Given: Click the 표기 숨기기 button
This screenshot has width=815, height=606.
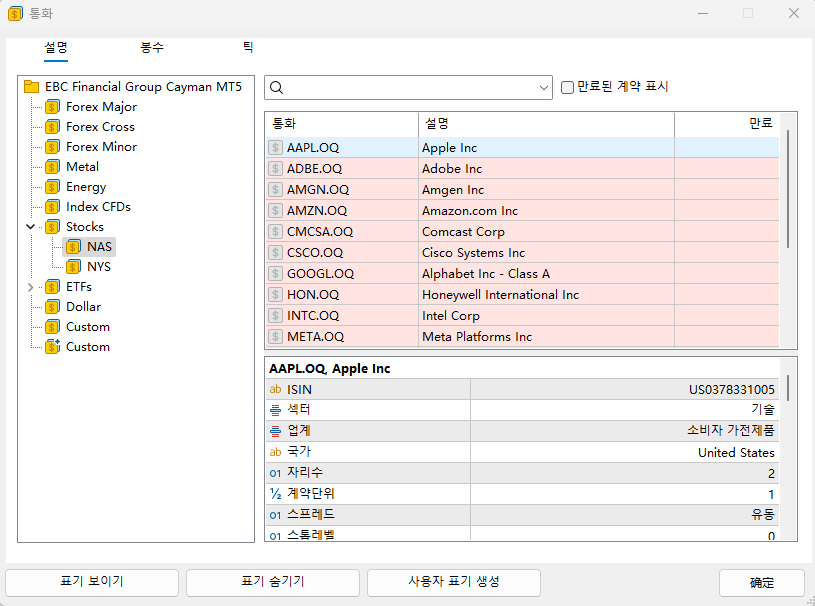Looking at the screenshot, I should tap(273, 583).
